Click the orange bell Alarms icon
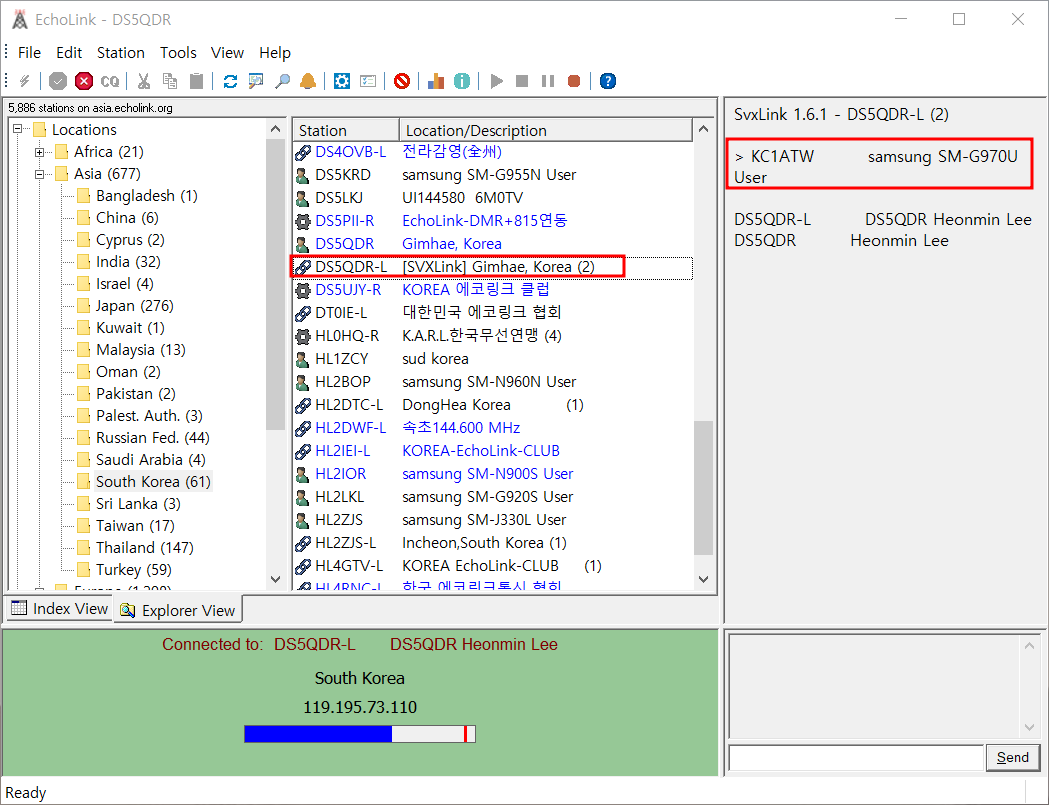The height and width of the screenshot is (805, 1049). [x=308, y=81]
